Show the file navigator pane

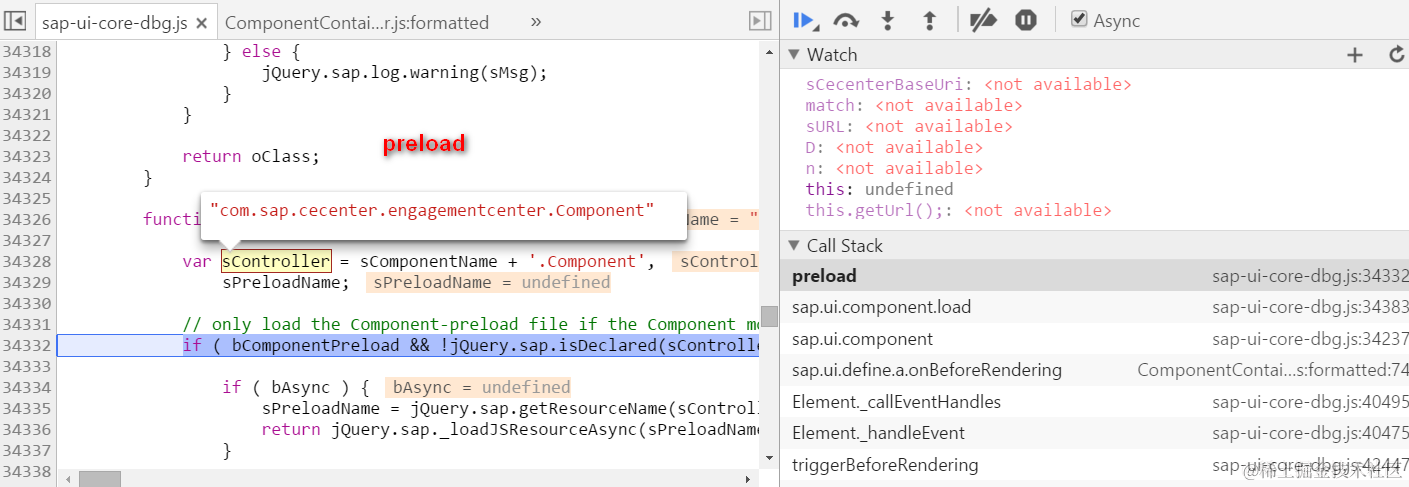coord(16,21)
